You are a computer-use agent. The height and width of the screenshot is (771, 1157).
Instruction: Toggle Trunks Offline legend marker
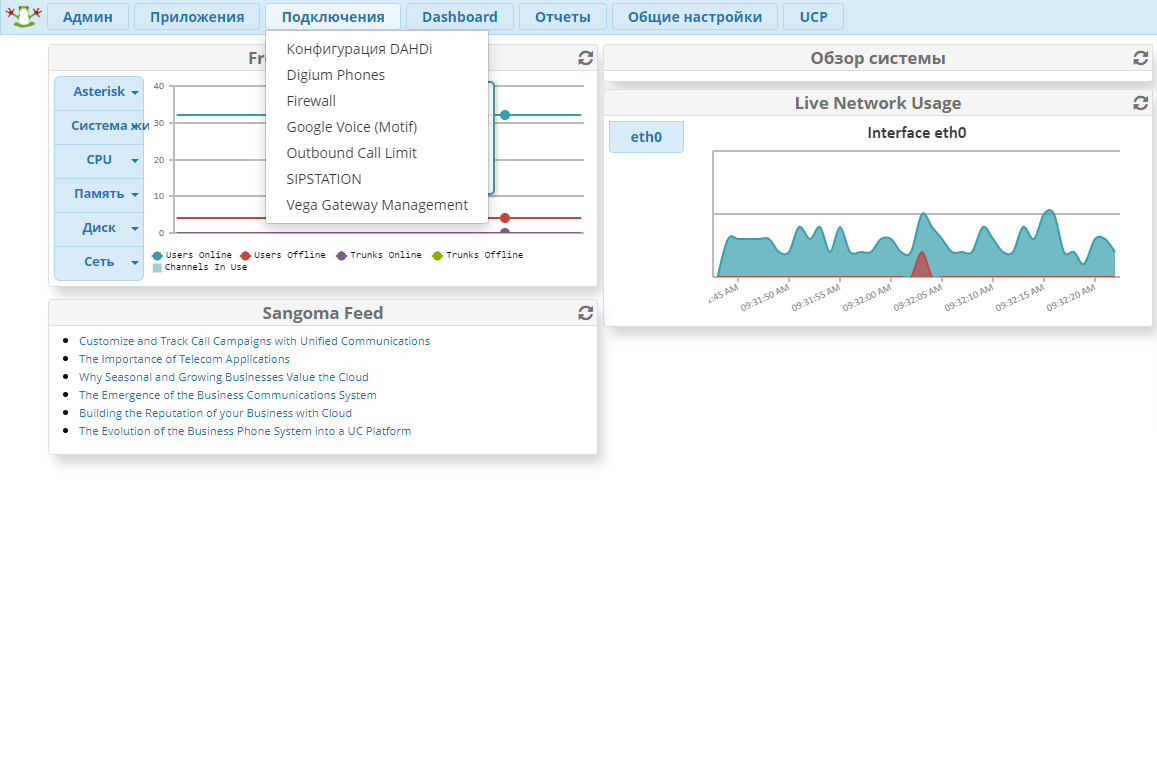pos(437,256)
